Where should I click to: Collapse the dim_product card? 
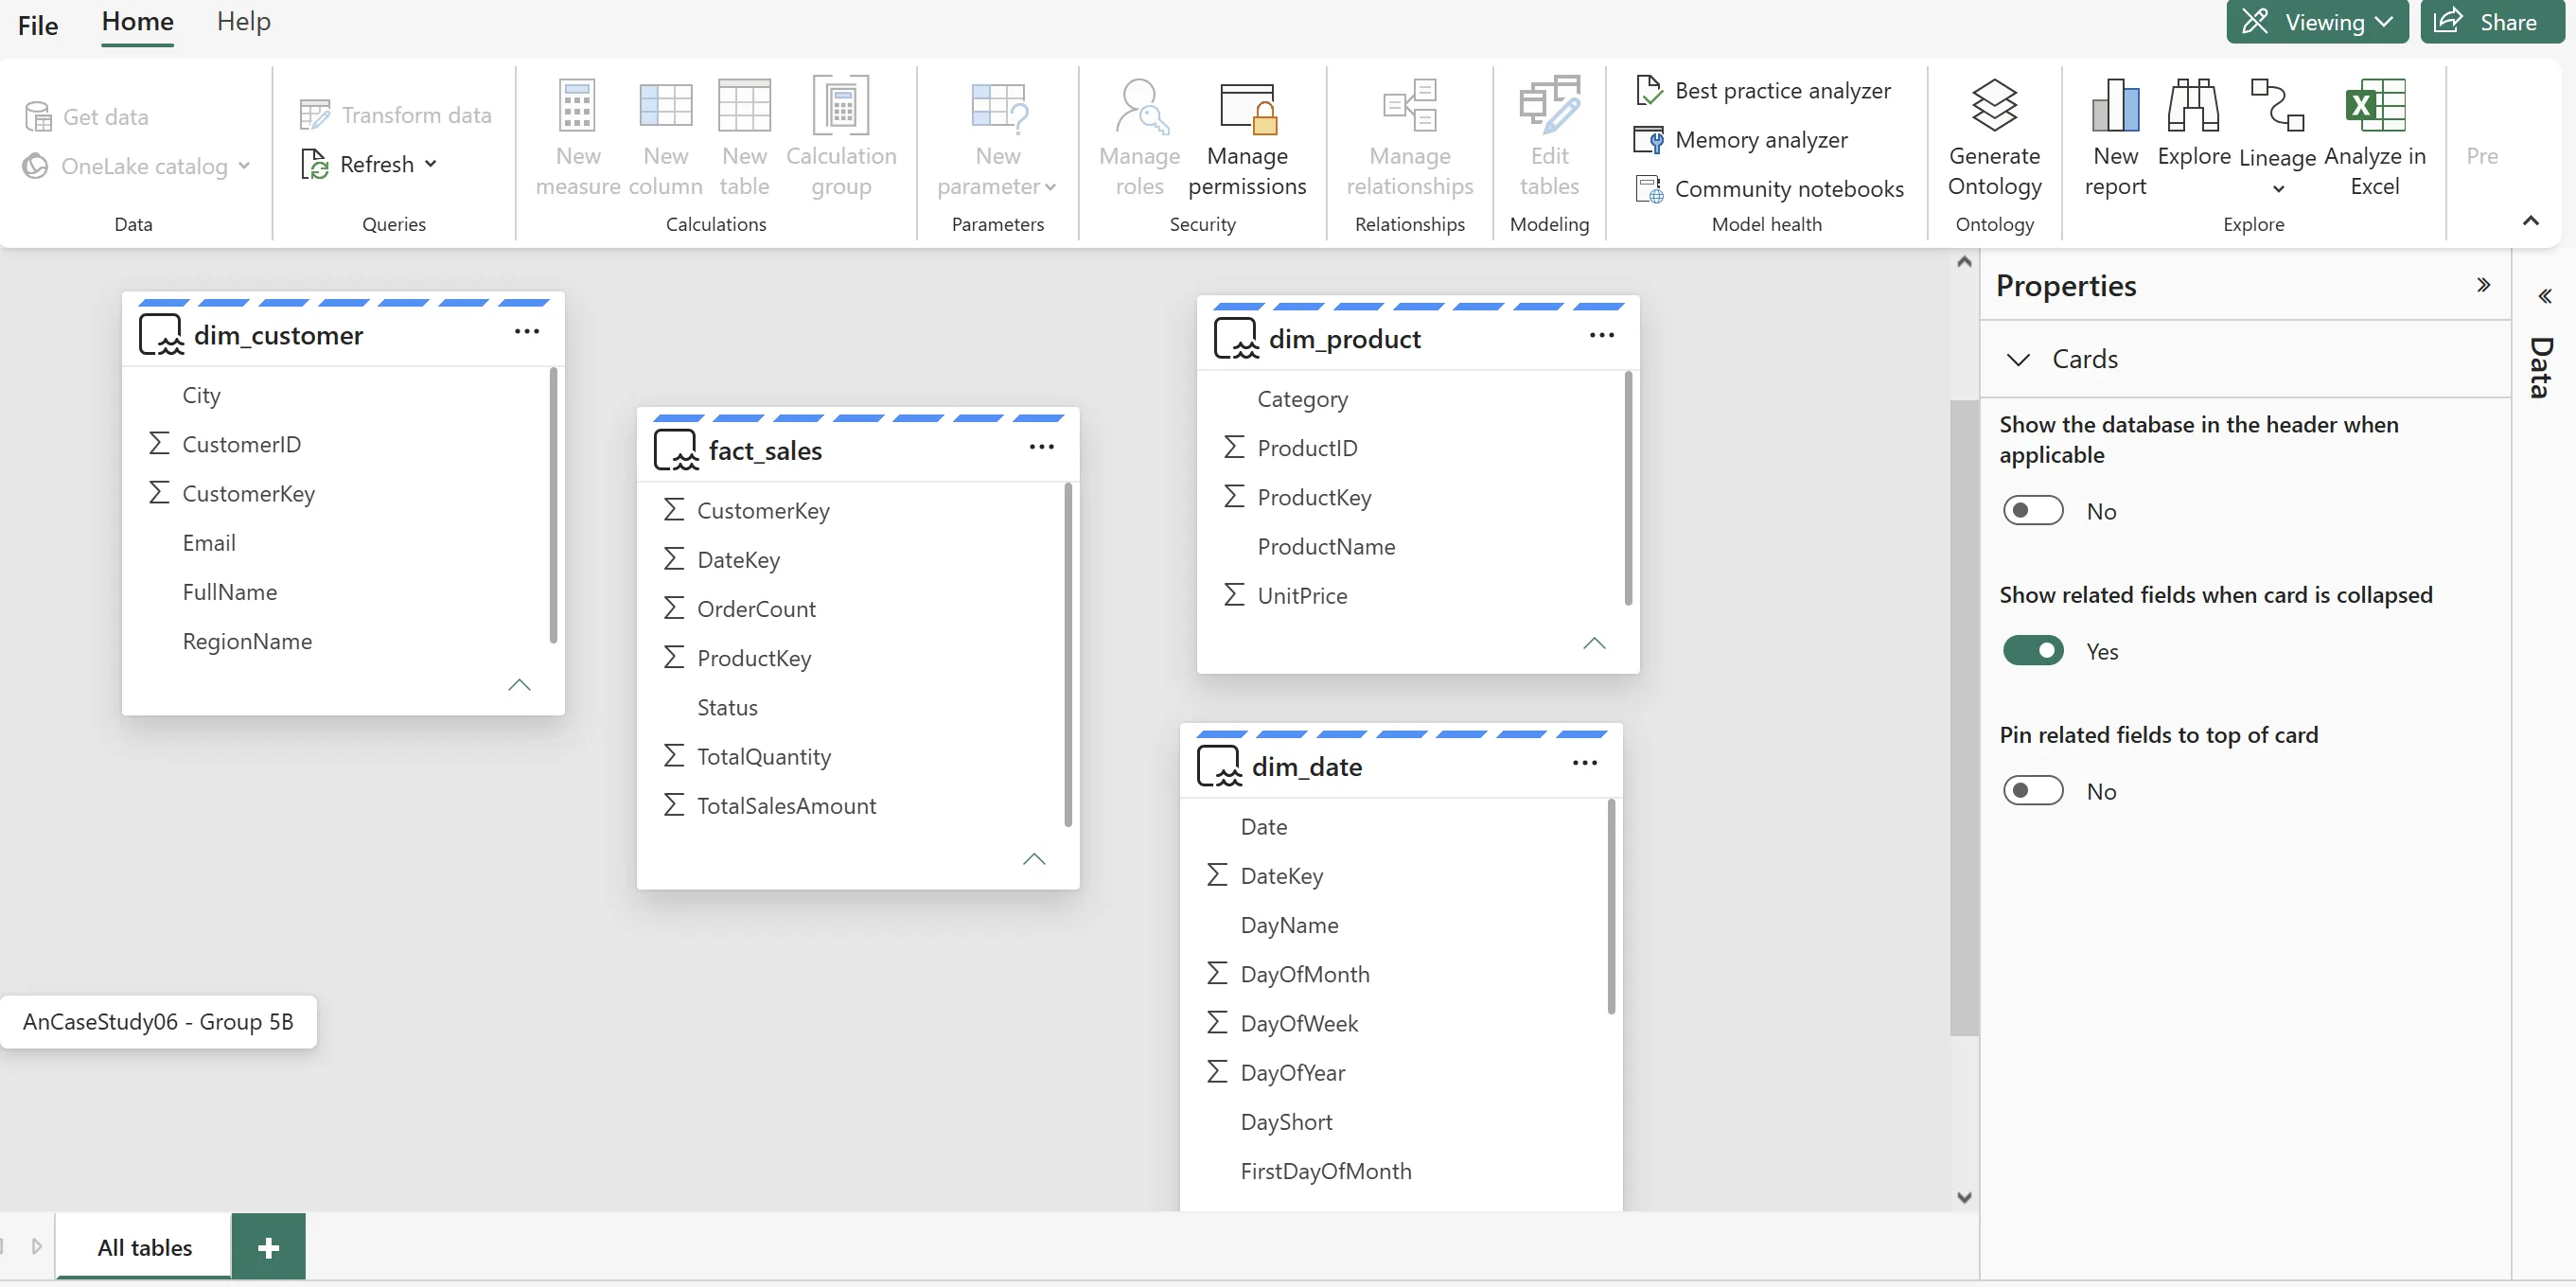[x=1594, y=643]
